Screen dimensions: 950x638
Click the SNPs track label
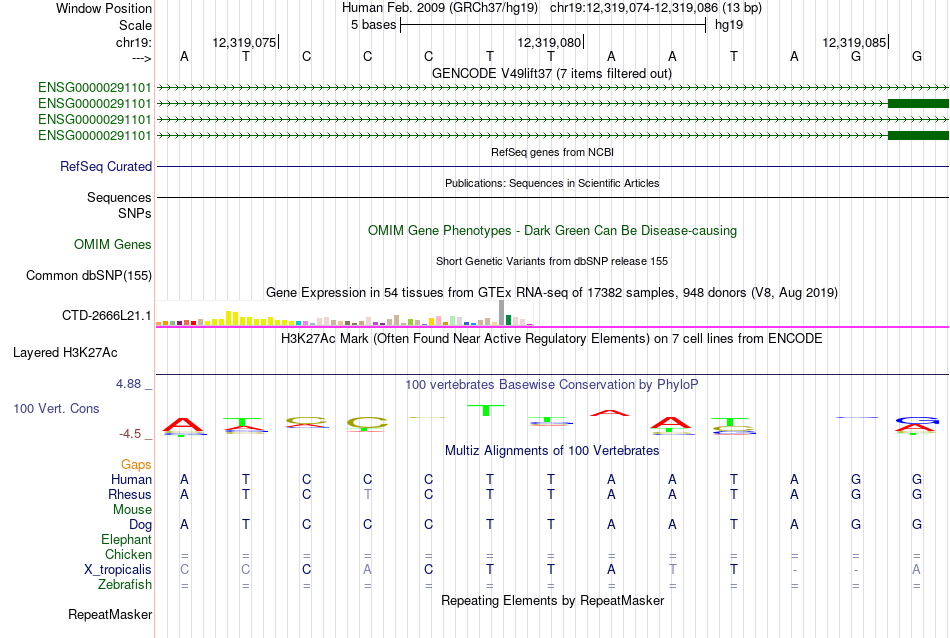pos(135,213)
